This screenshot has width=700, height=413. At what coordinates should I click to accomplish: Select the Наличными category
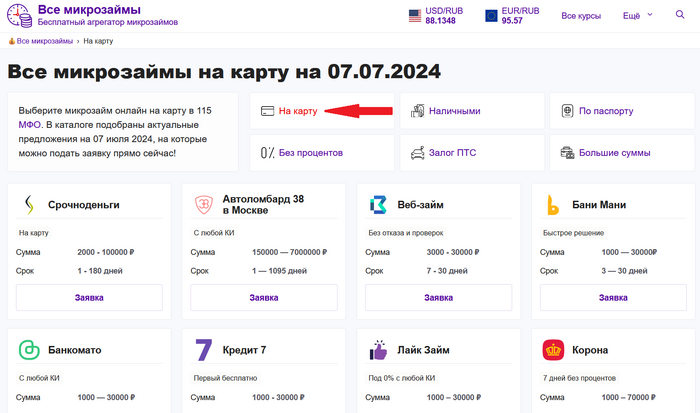click(x=472, y=111)
